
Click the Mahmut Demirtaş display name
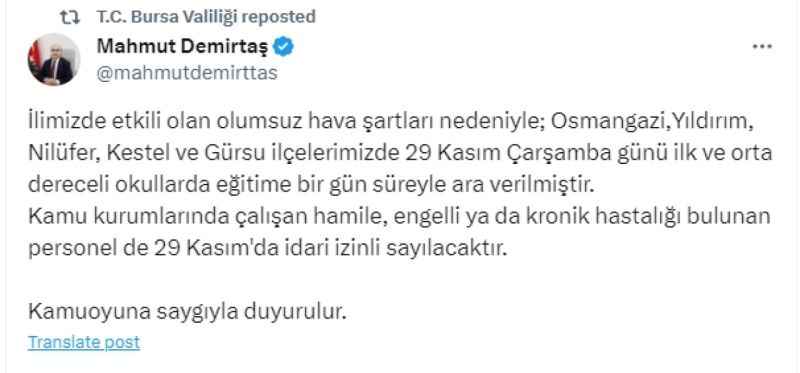point(182,47)
